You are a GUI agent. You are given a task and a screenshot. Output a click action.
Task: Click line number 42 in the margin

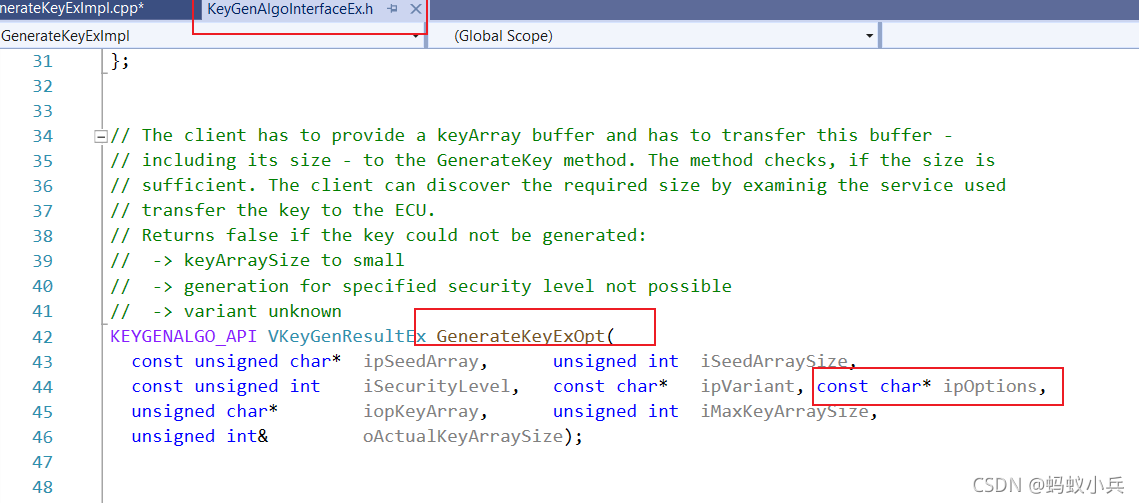click(43, 337)
